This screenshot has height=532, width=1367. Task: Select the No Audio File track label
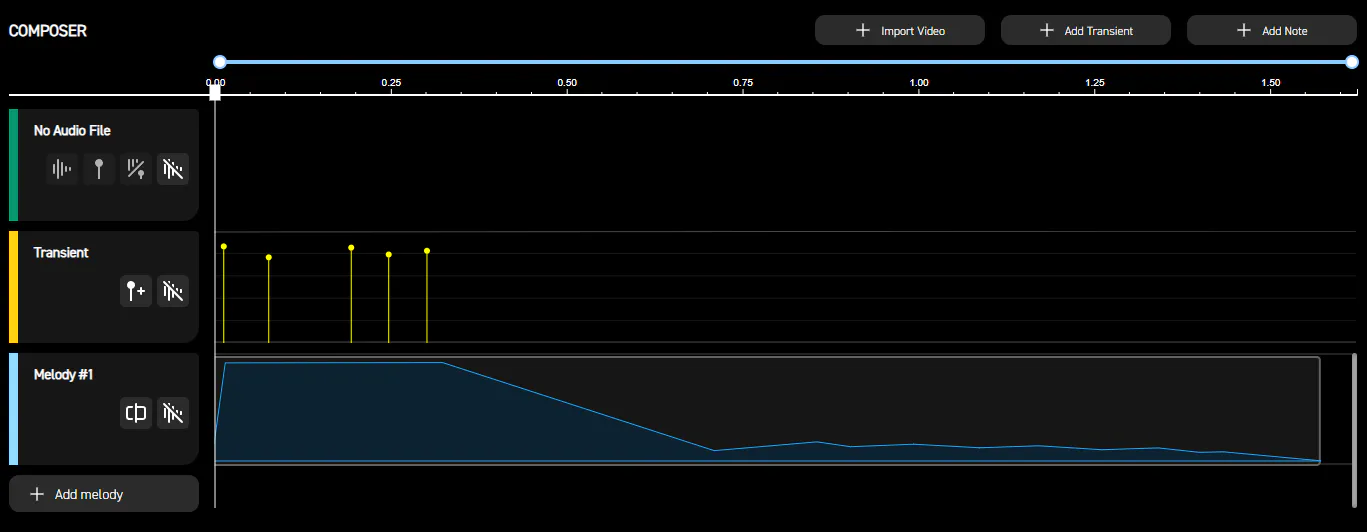(72, 131)
